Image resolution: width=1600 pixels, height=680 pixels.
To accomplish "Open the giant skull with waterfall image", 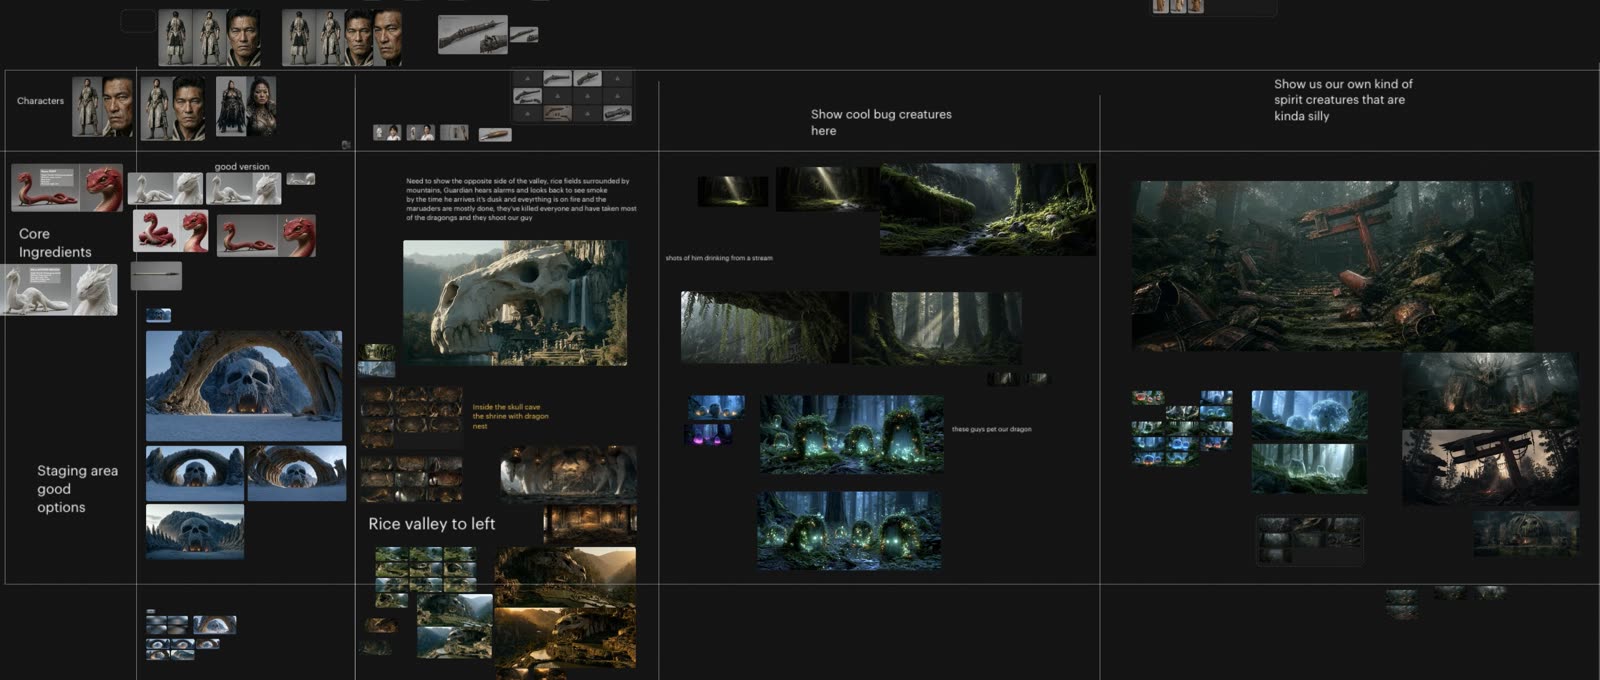I will coord(515,303).
